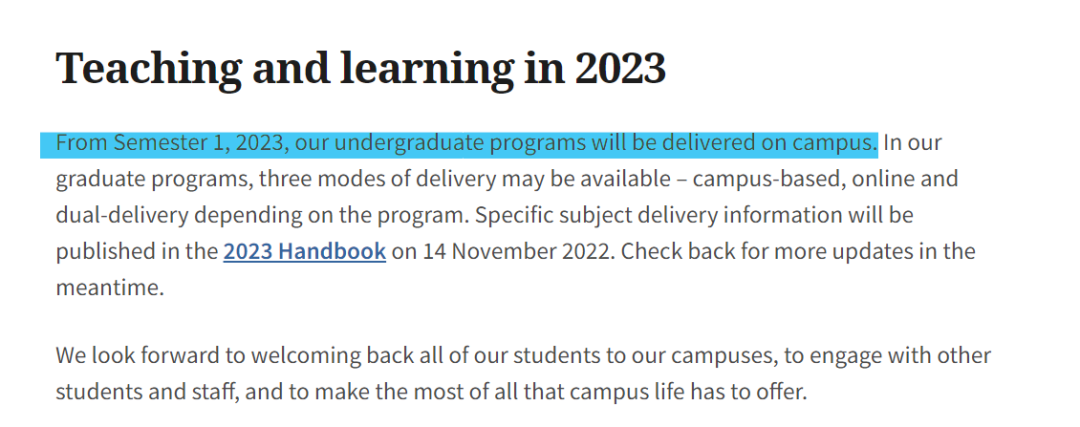Screen dimensions: 1080x427
Task: Click the text '14 November 2022'
Action: [517, 251]
